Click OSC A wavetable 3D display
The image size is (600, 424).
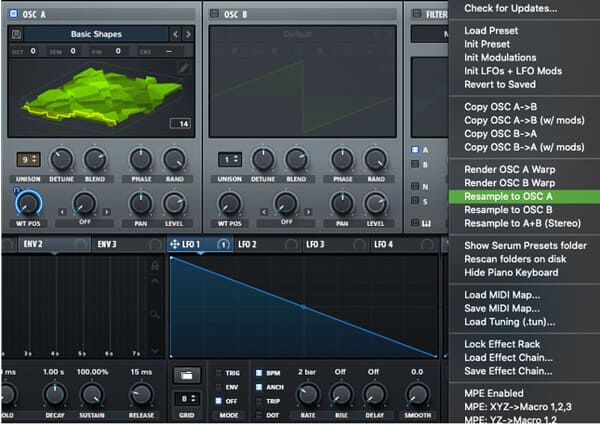[101, 97]
